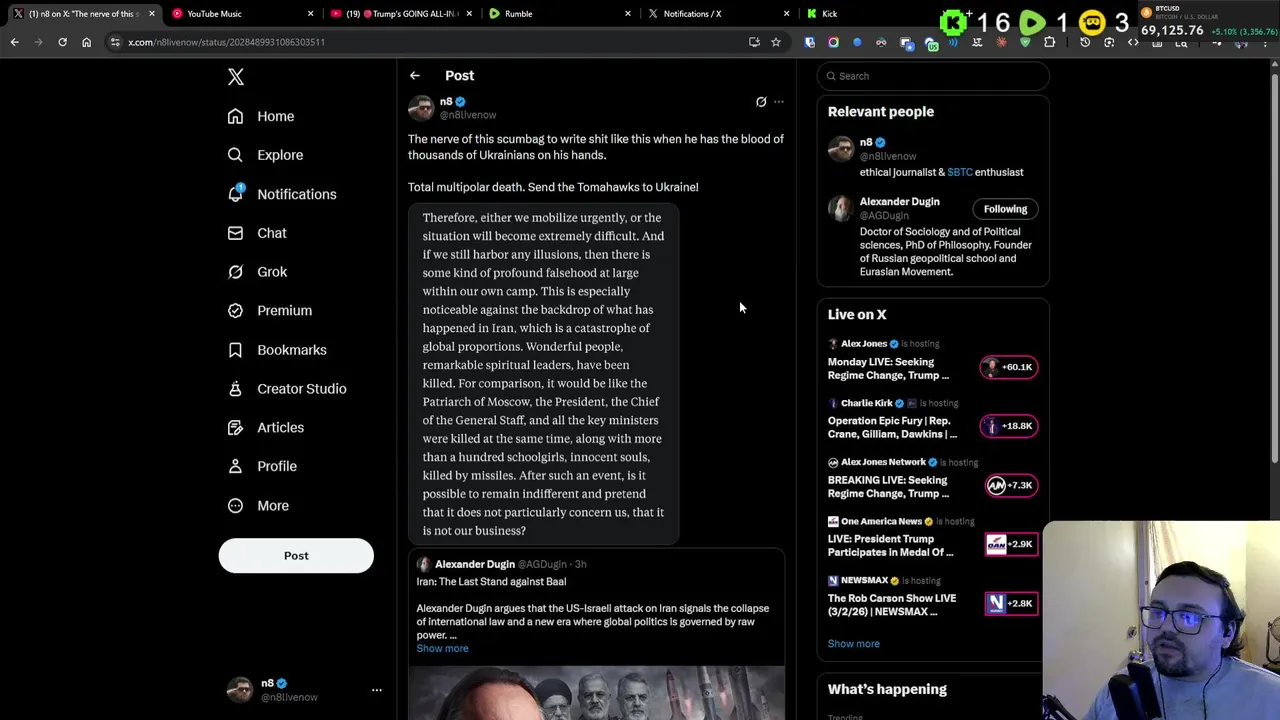Click Bookmarks ribbon icon in sidebar

235,350
